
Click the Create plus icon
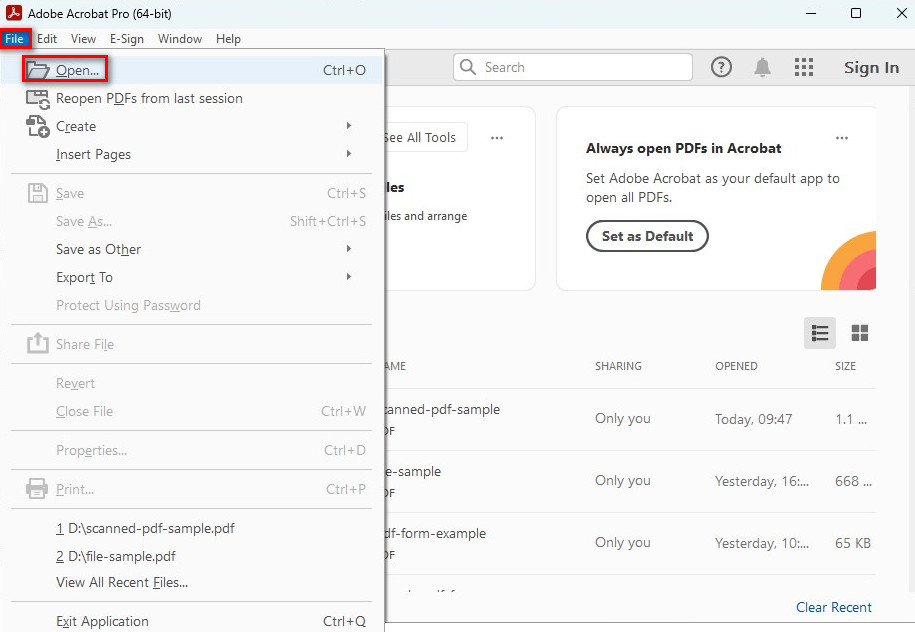click(36, 127)
